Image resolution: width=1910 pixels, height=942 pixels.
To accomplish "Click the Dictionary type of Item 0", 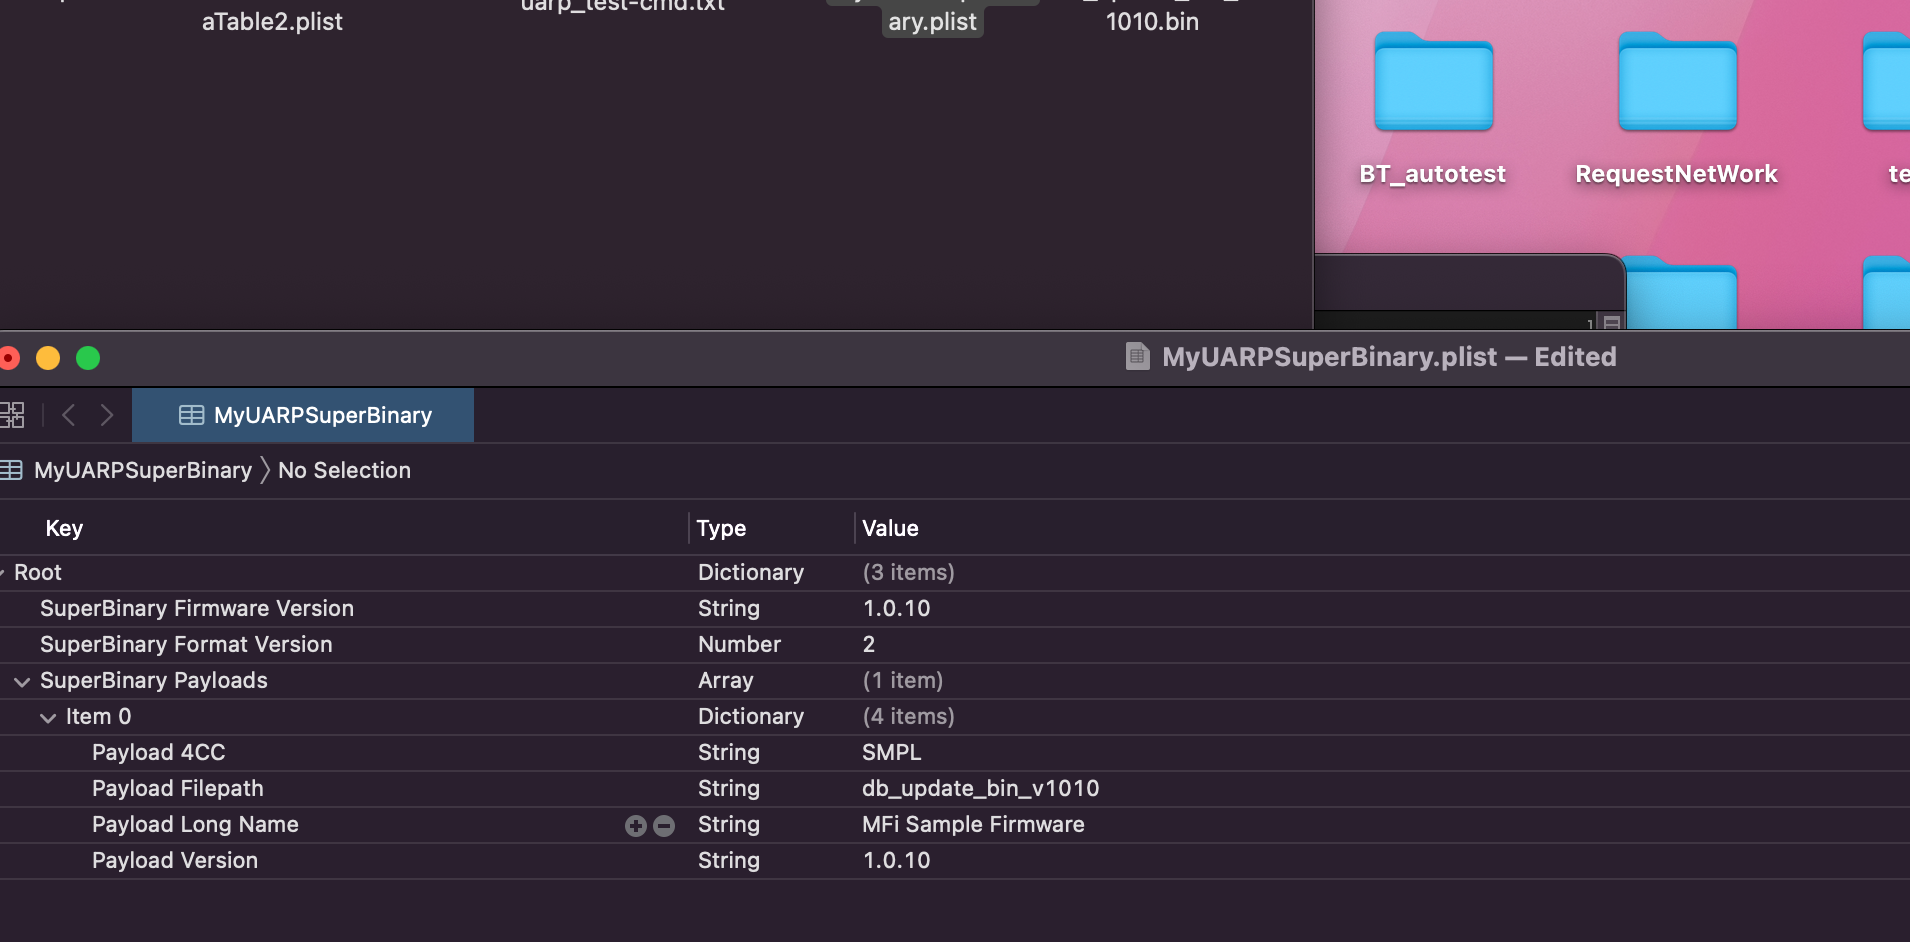I will (751, 716).
